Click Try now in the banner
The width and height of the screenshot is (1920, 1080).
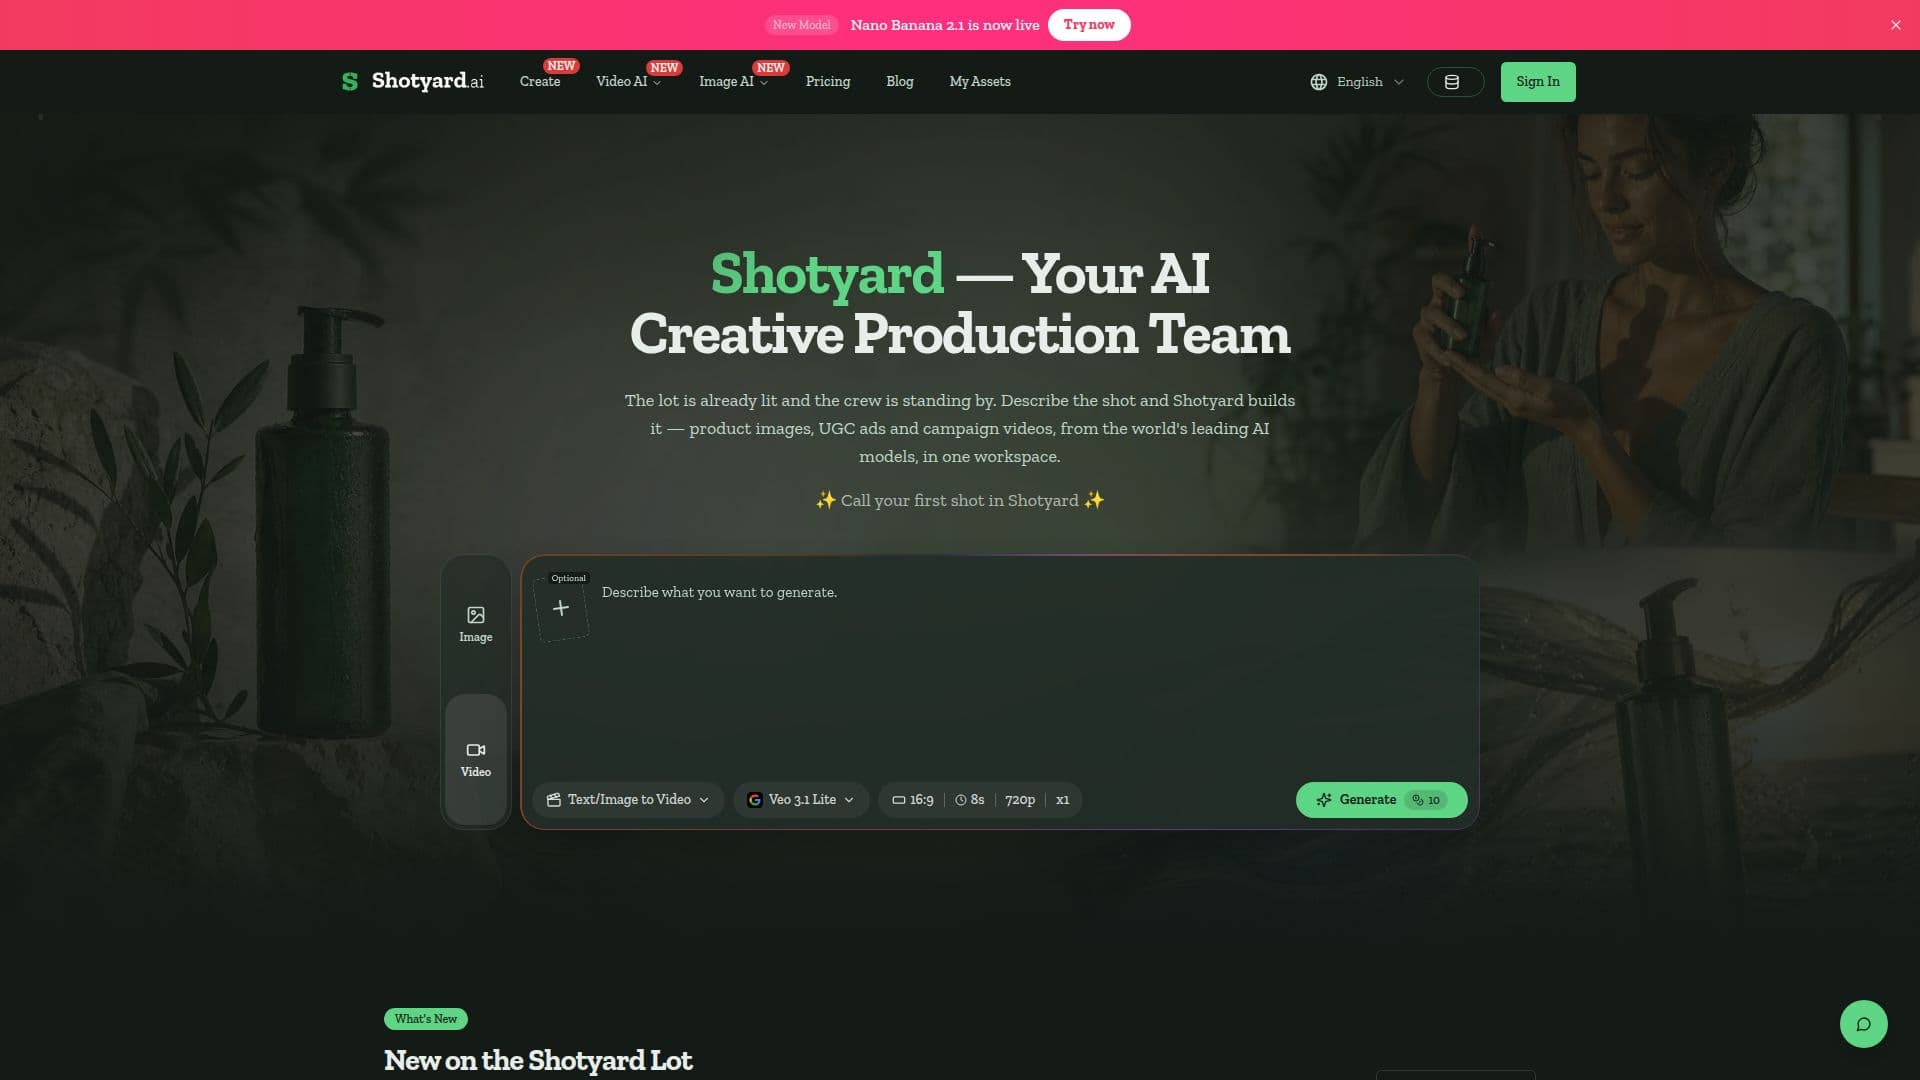point(1089,25)
